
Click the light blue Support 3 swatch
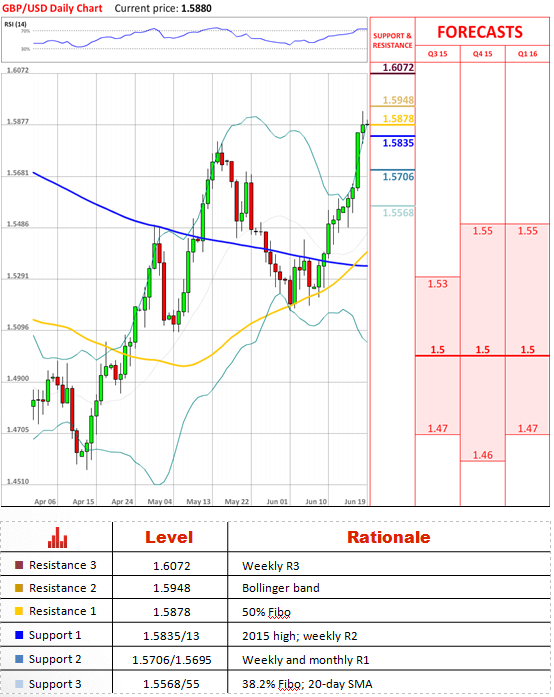click(x=19, y=684)
